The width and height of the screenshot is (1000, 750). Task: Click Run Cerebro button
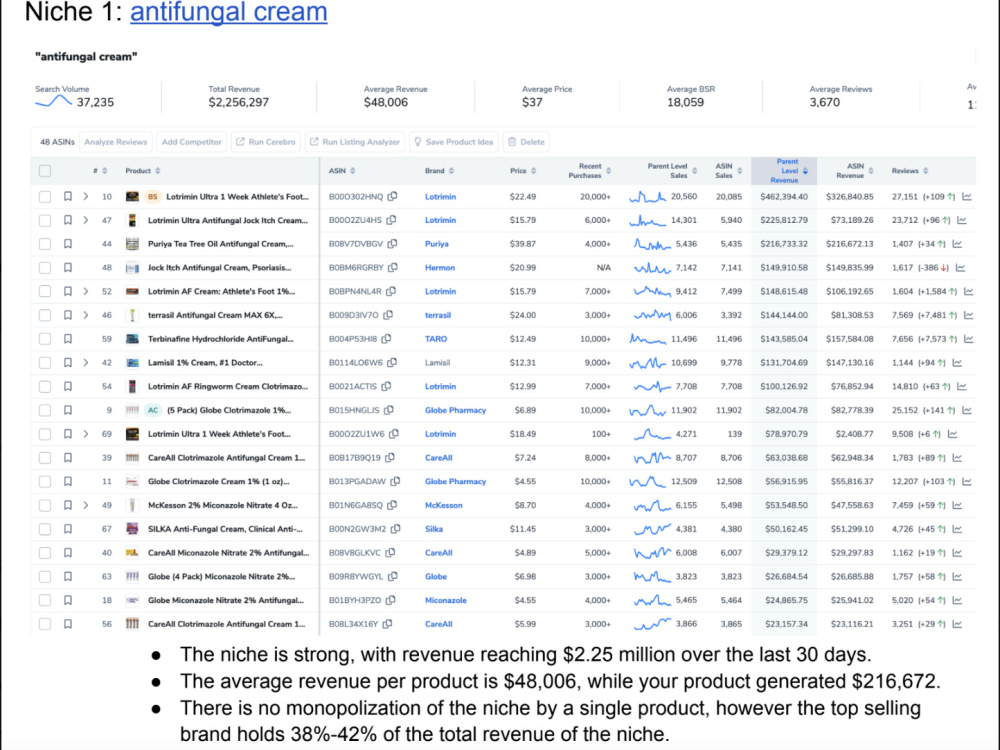click(x=266, y=142)
